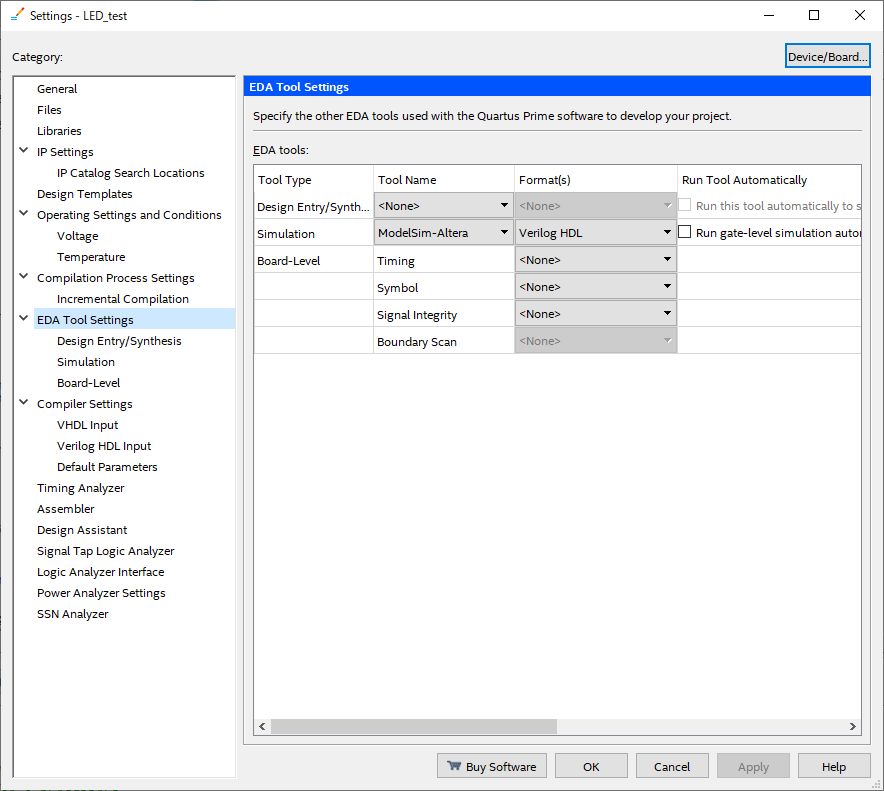Select the General category
The width and height of the screenshot is (884, 791).
pyautogui.click(x=57, y=89)
